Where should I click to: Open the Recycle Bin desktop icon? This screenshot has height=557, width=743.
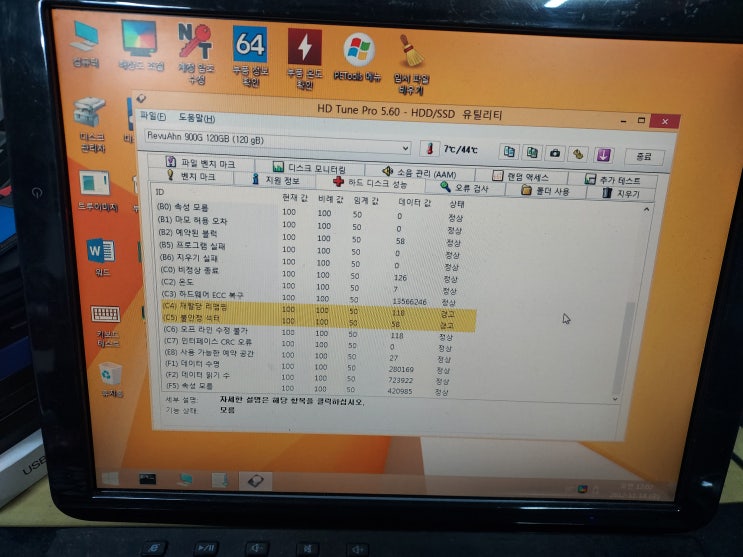pyautogui.click(x=112, y=379)
